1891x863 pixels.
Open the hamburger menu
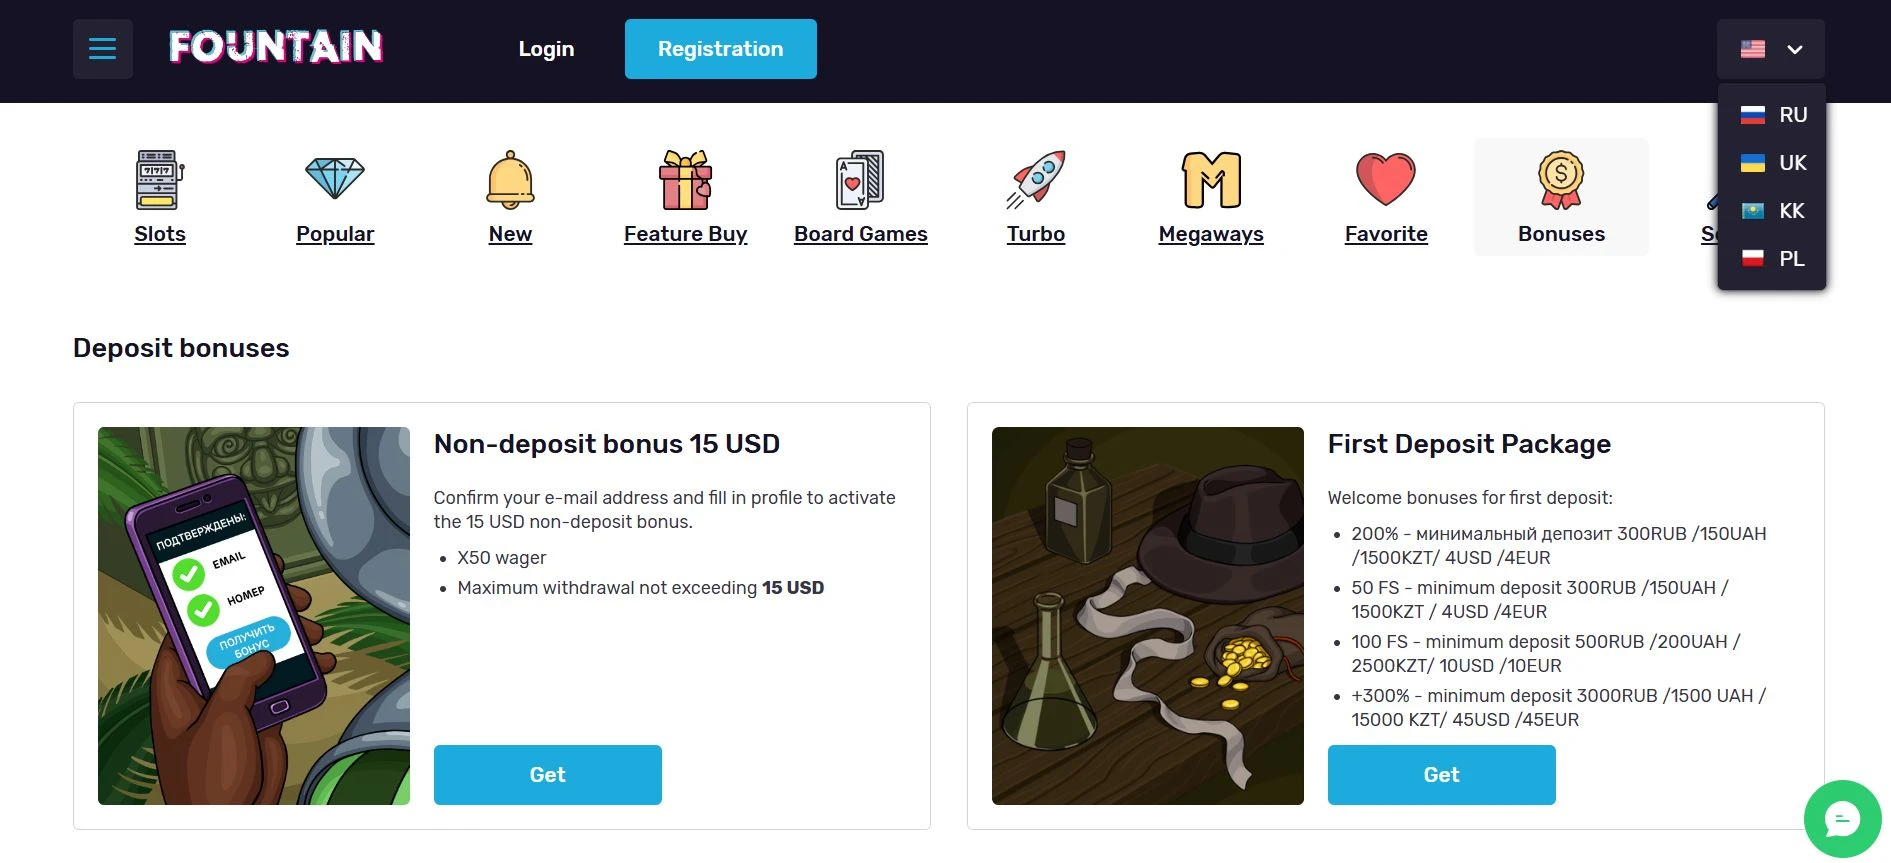[x=102, y=49]
